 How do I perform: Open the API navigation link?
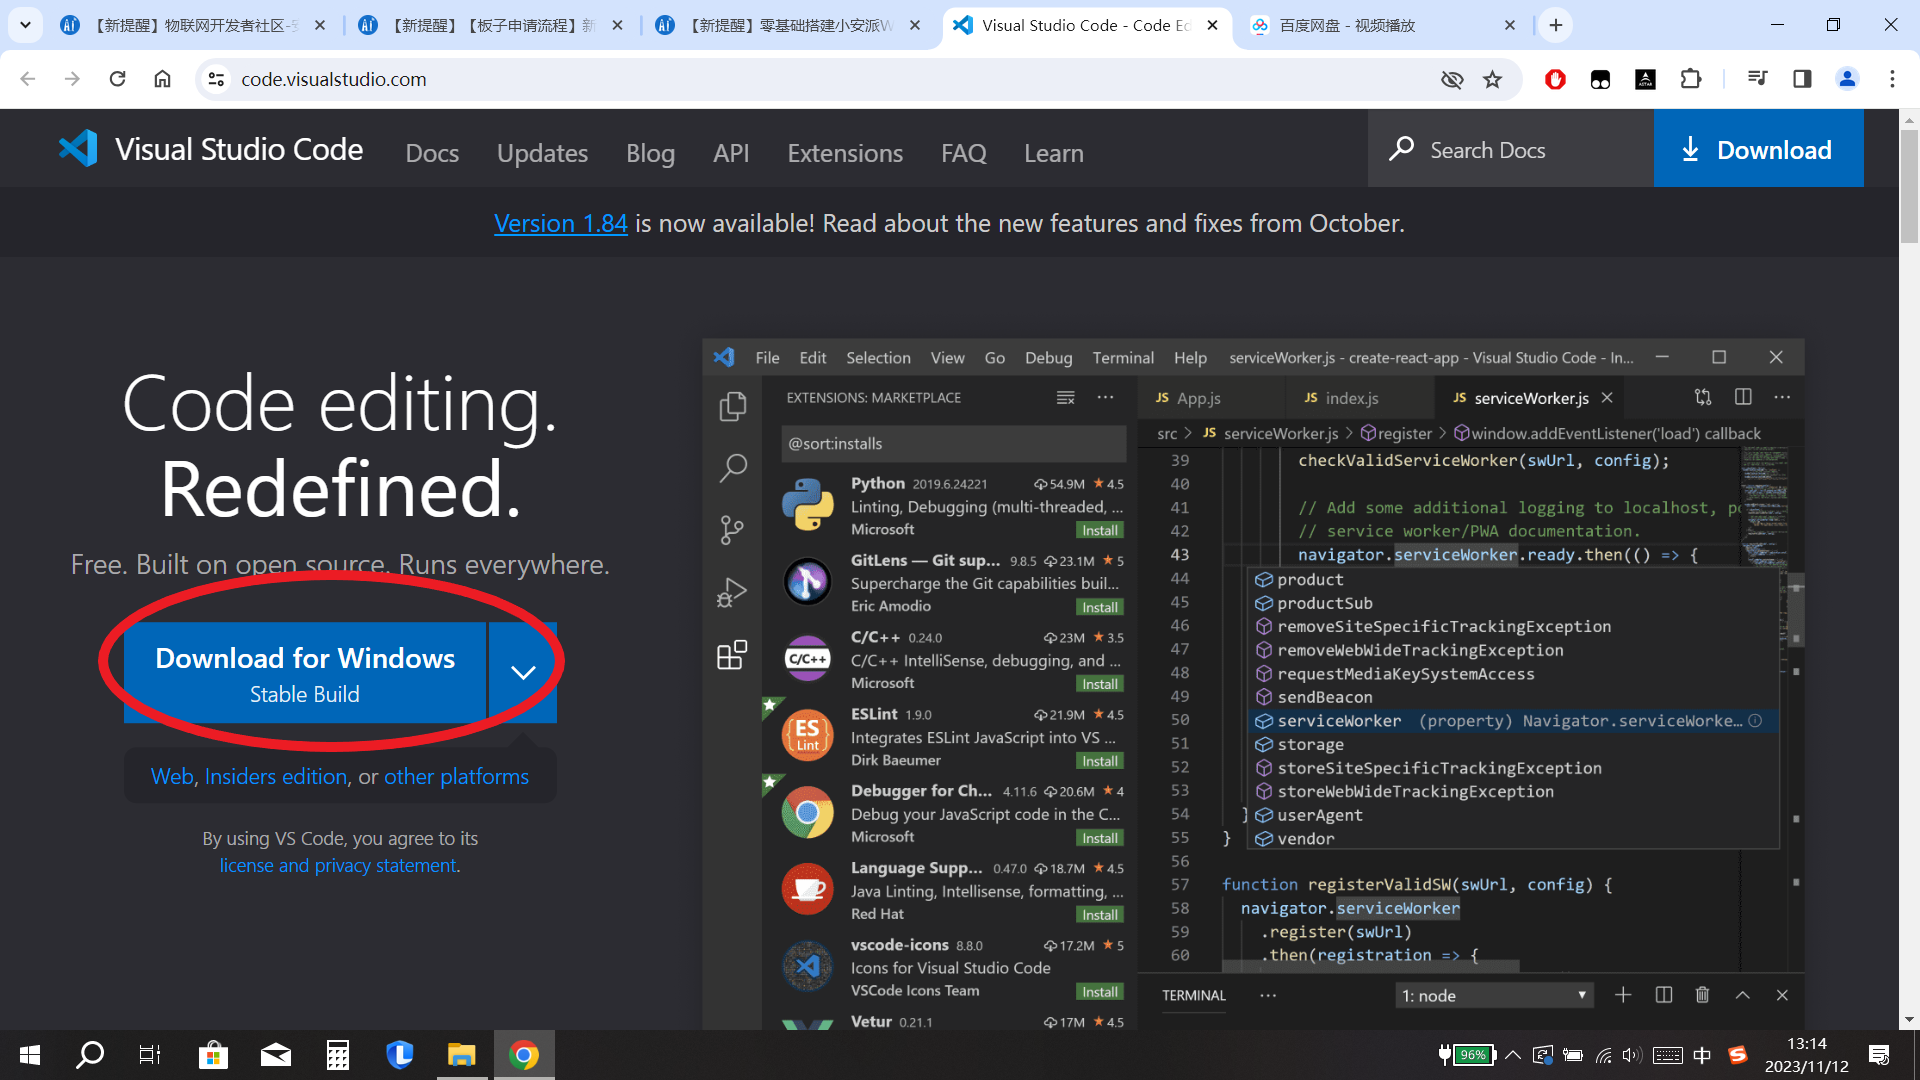731,153
